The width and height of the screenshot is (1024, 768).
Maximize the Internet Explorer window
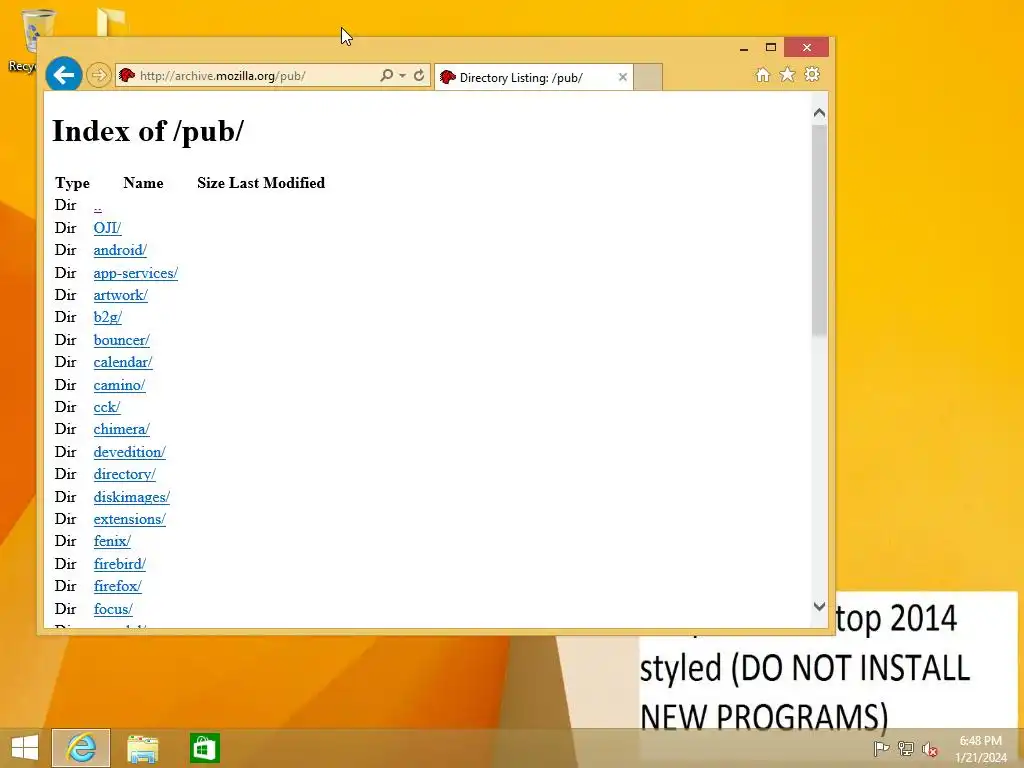(771, 47)
